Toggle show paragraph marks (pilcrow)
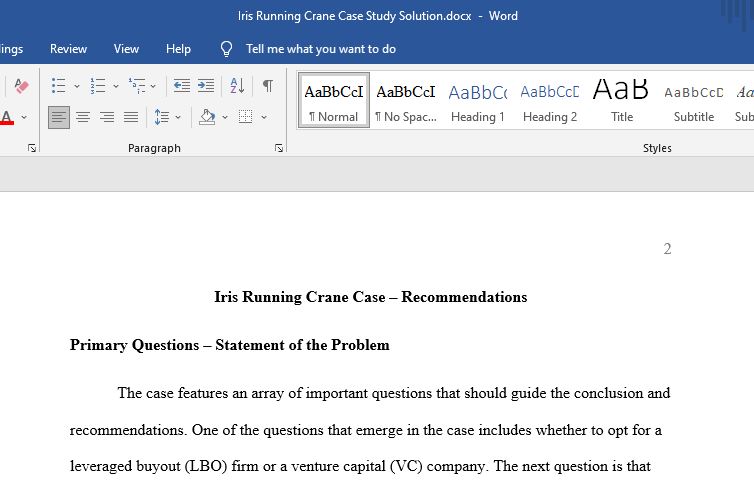This screenshot has width=754, height=484. click(268, 86)
